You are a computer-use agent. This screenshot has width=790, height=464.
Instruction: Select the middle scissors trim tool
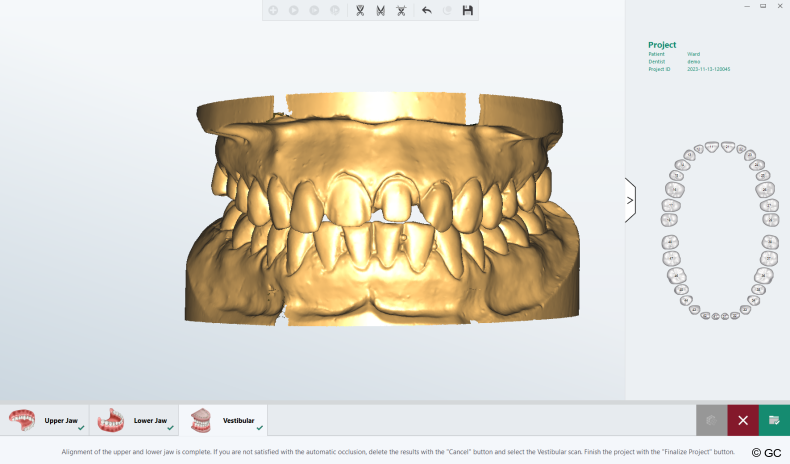point(380,10)
